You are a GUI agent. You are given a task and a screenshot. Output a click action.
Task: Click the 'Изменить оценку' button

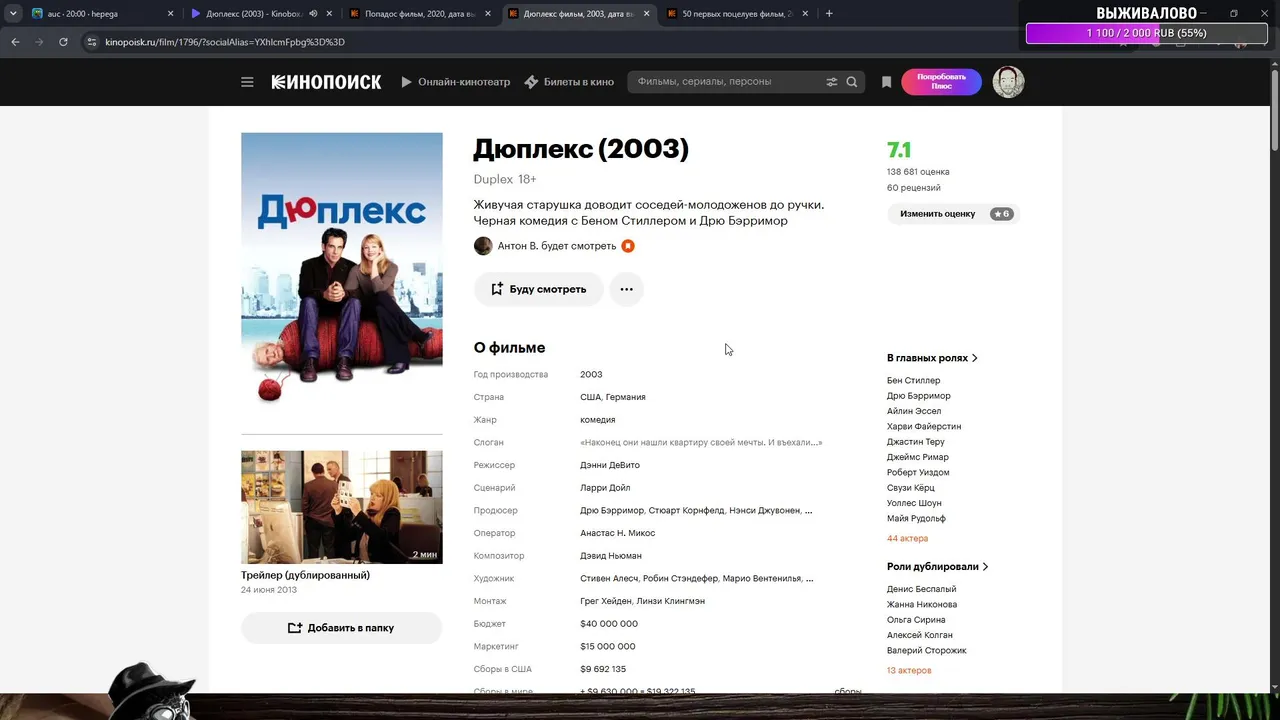click(952, 214)
